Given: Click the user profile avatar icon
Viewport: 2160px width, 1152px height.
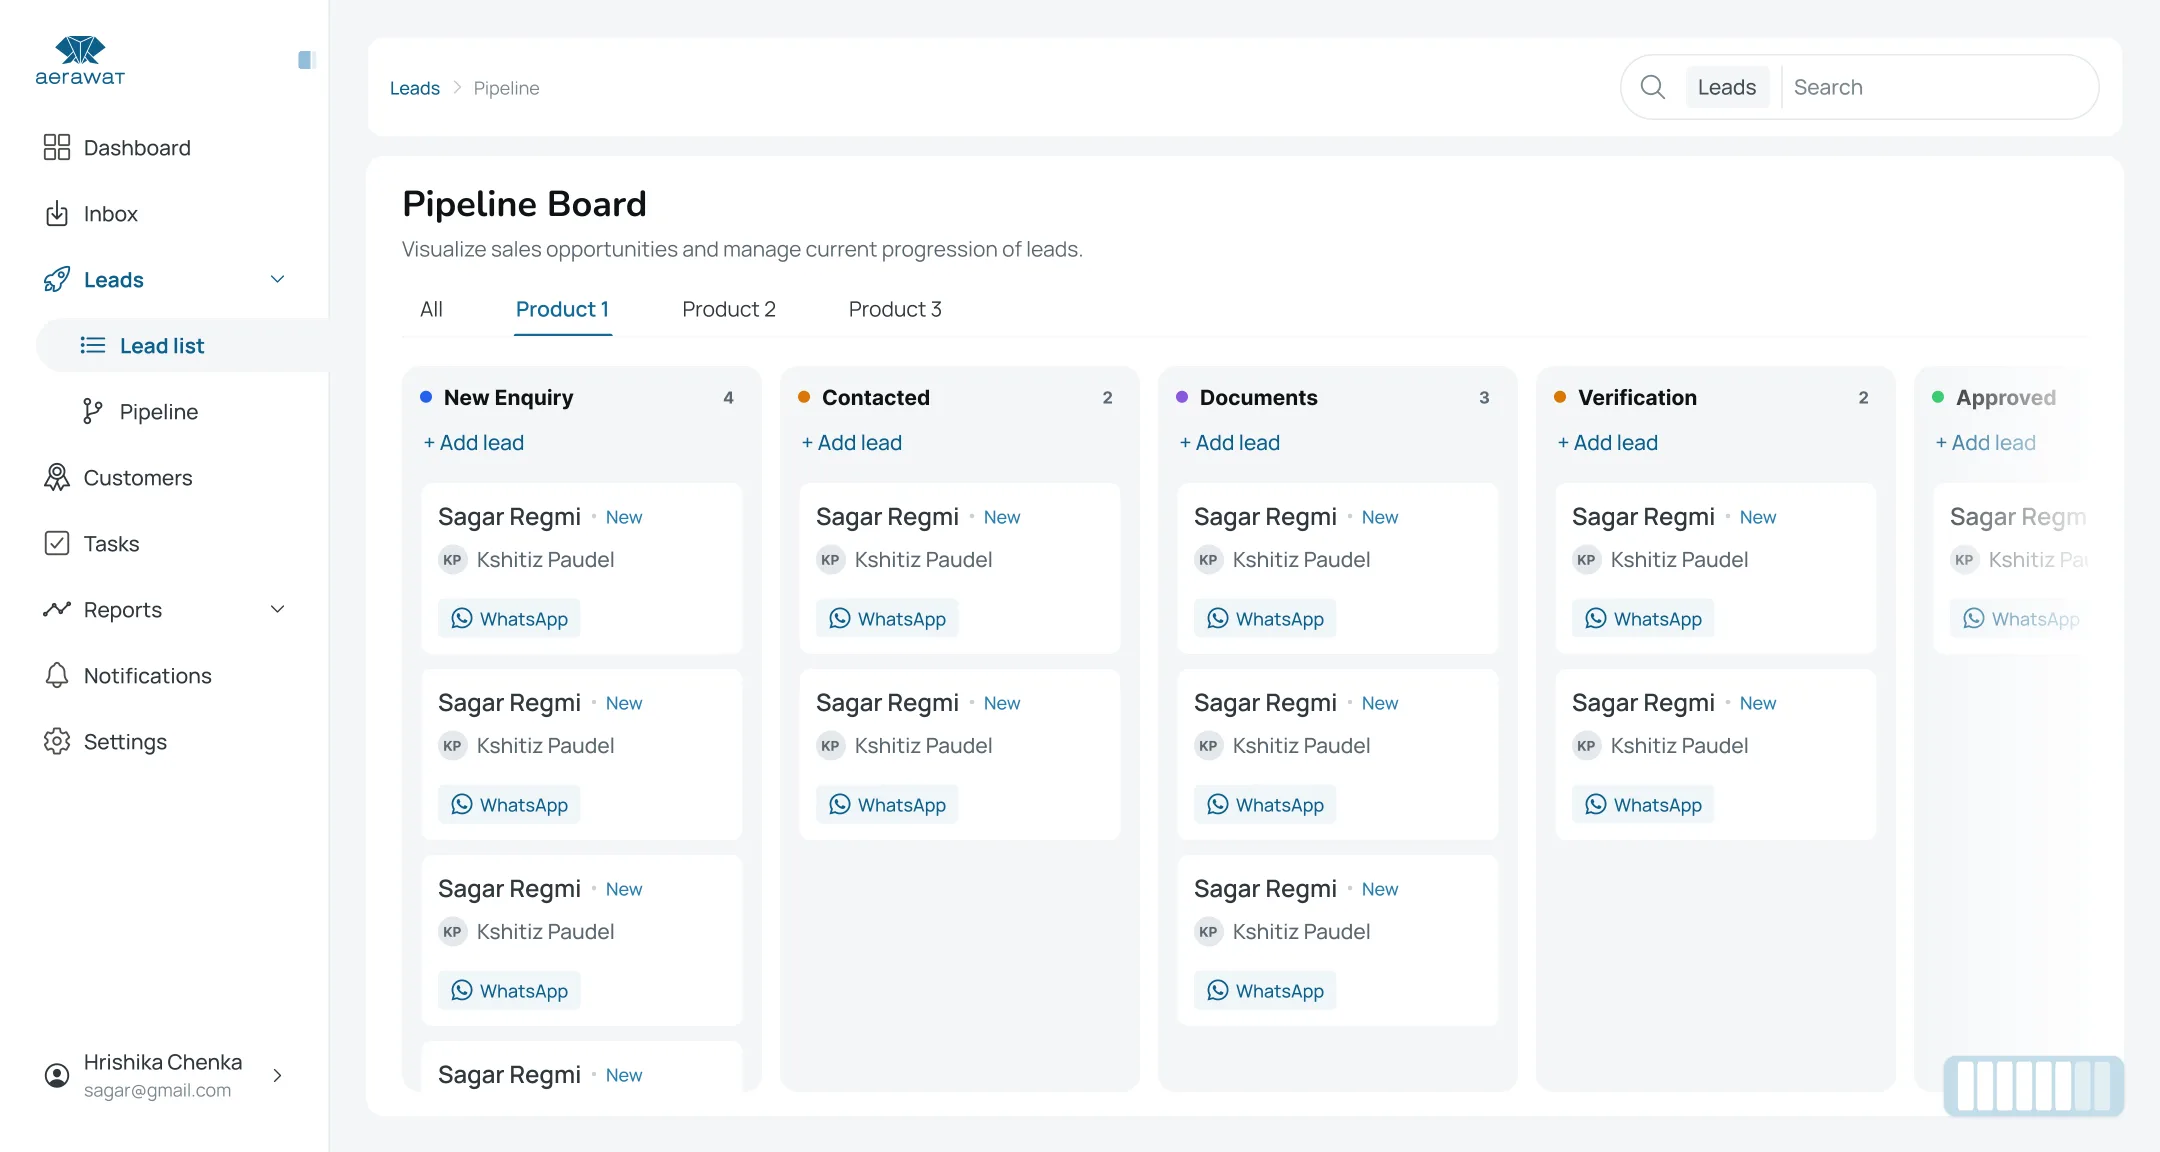Looking at the screenshot, I should tap(57, 1075).
